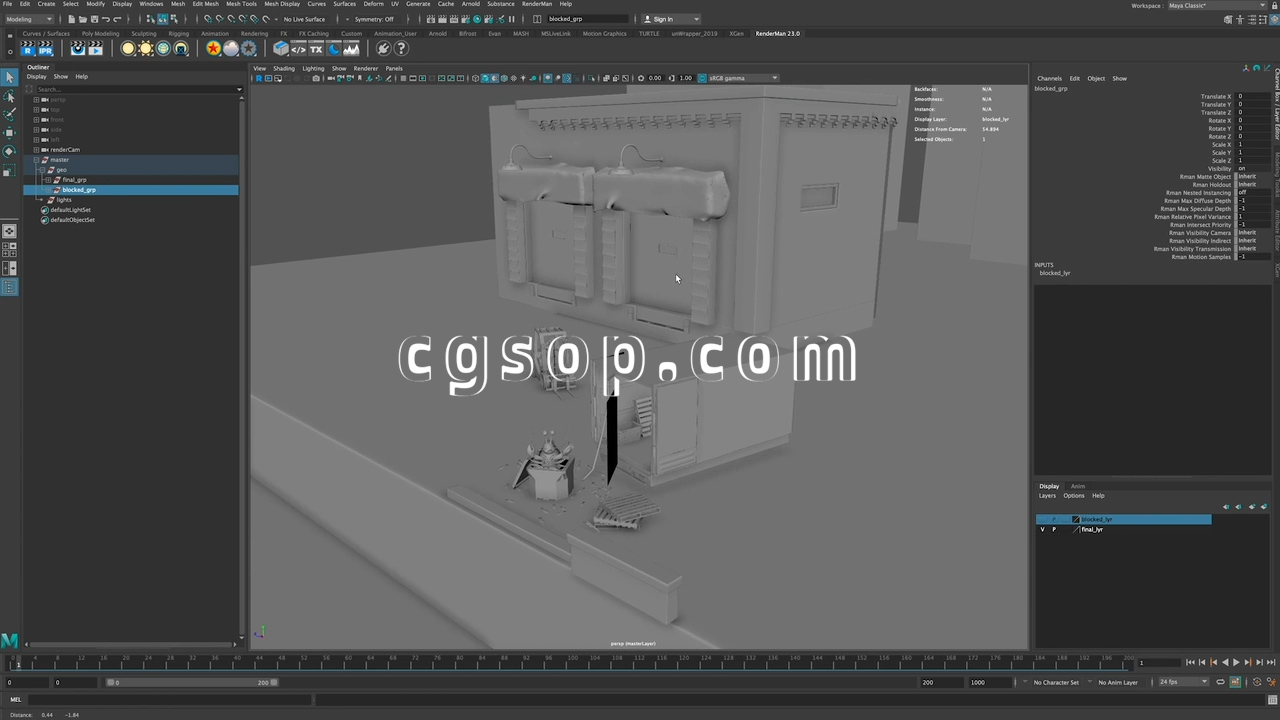Open the RenderMan menu in the menu bar
This screenshot has height=720, width=1280.
tap(537, 4)
